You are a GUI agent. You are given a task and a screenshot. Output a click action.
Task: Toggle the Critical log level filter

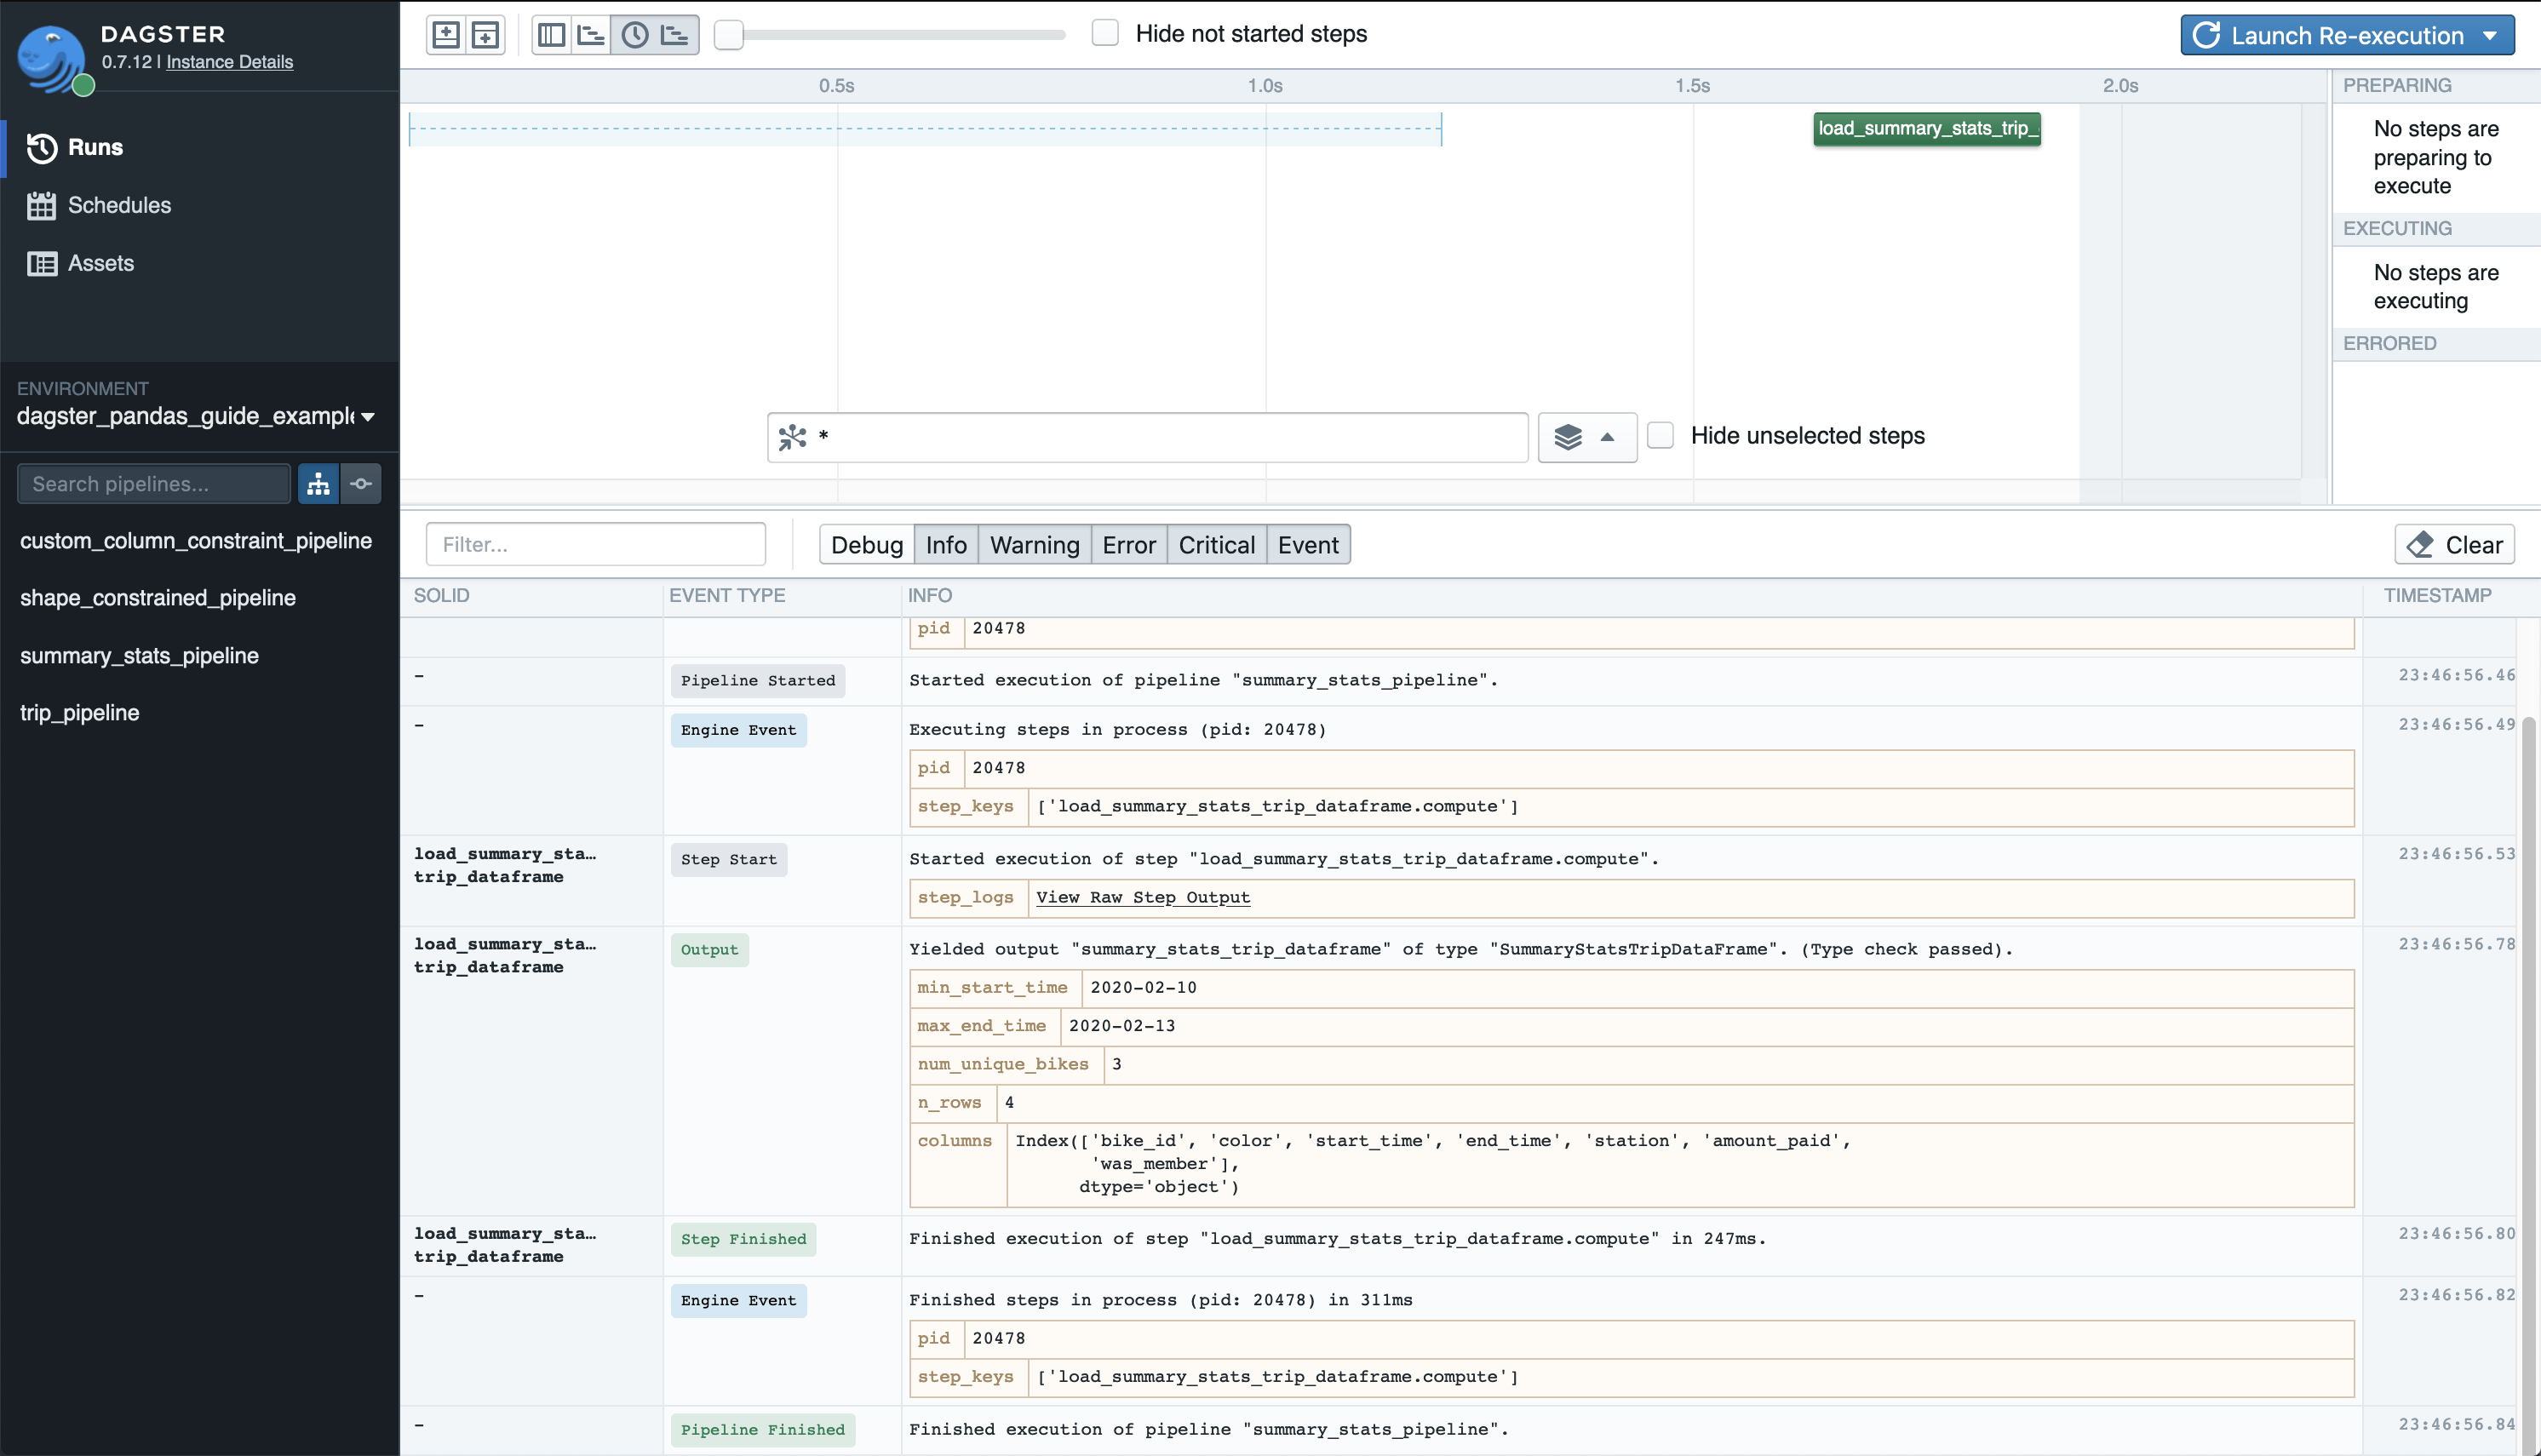click(1216, 545)
